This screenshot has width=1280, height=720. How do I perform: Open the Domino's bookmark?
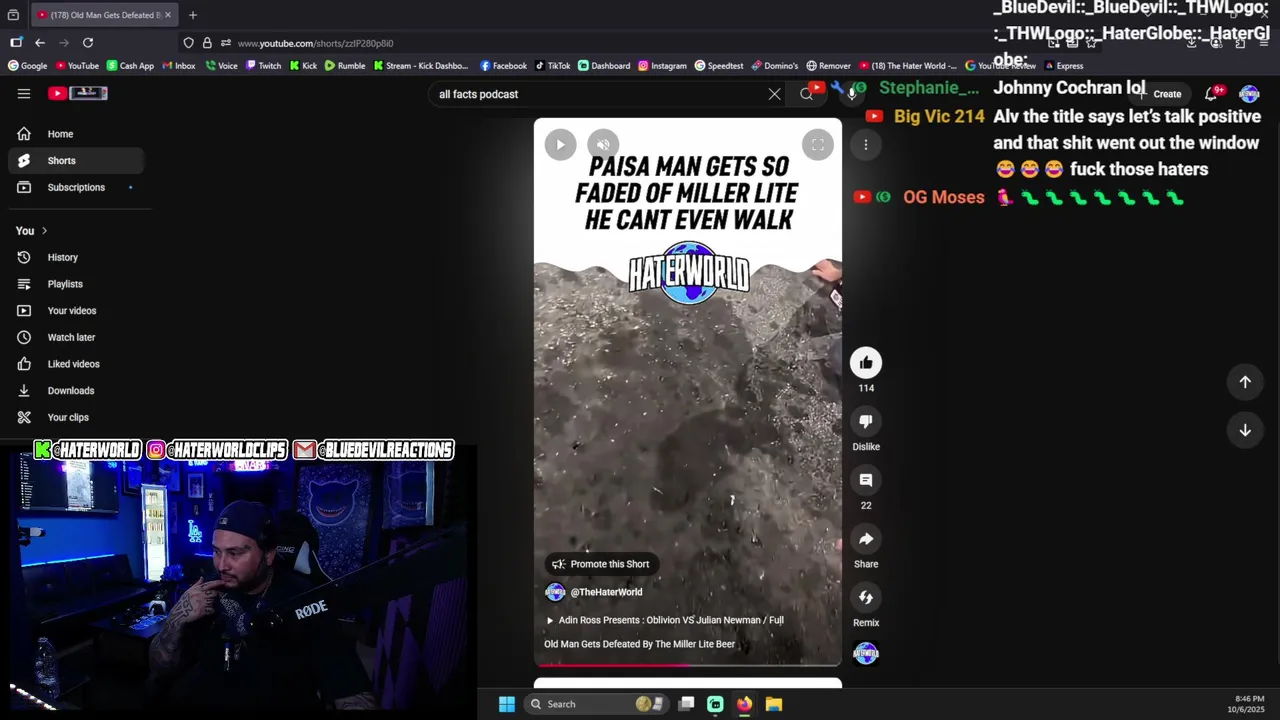click(775, 66)
